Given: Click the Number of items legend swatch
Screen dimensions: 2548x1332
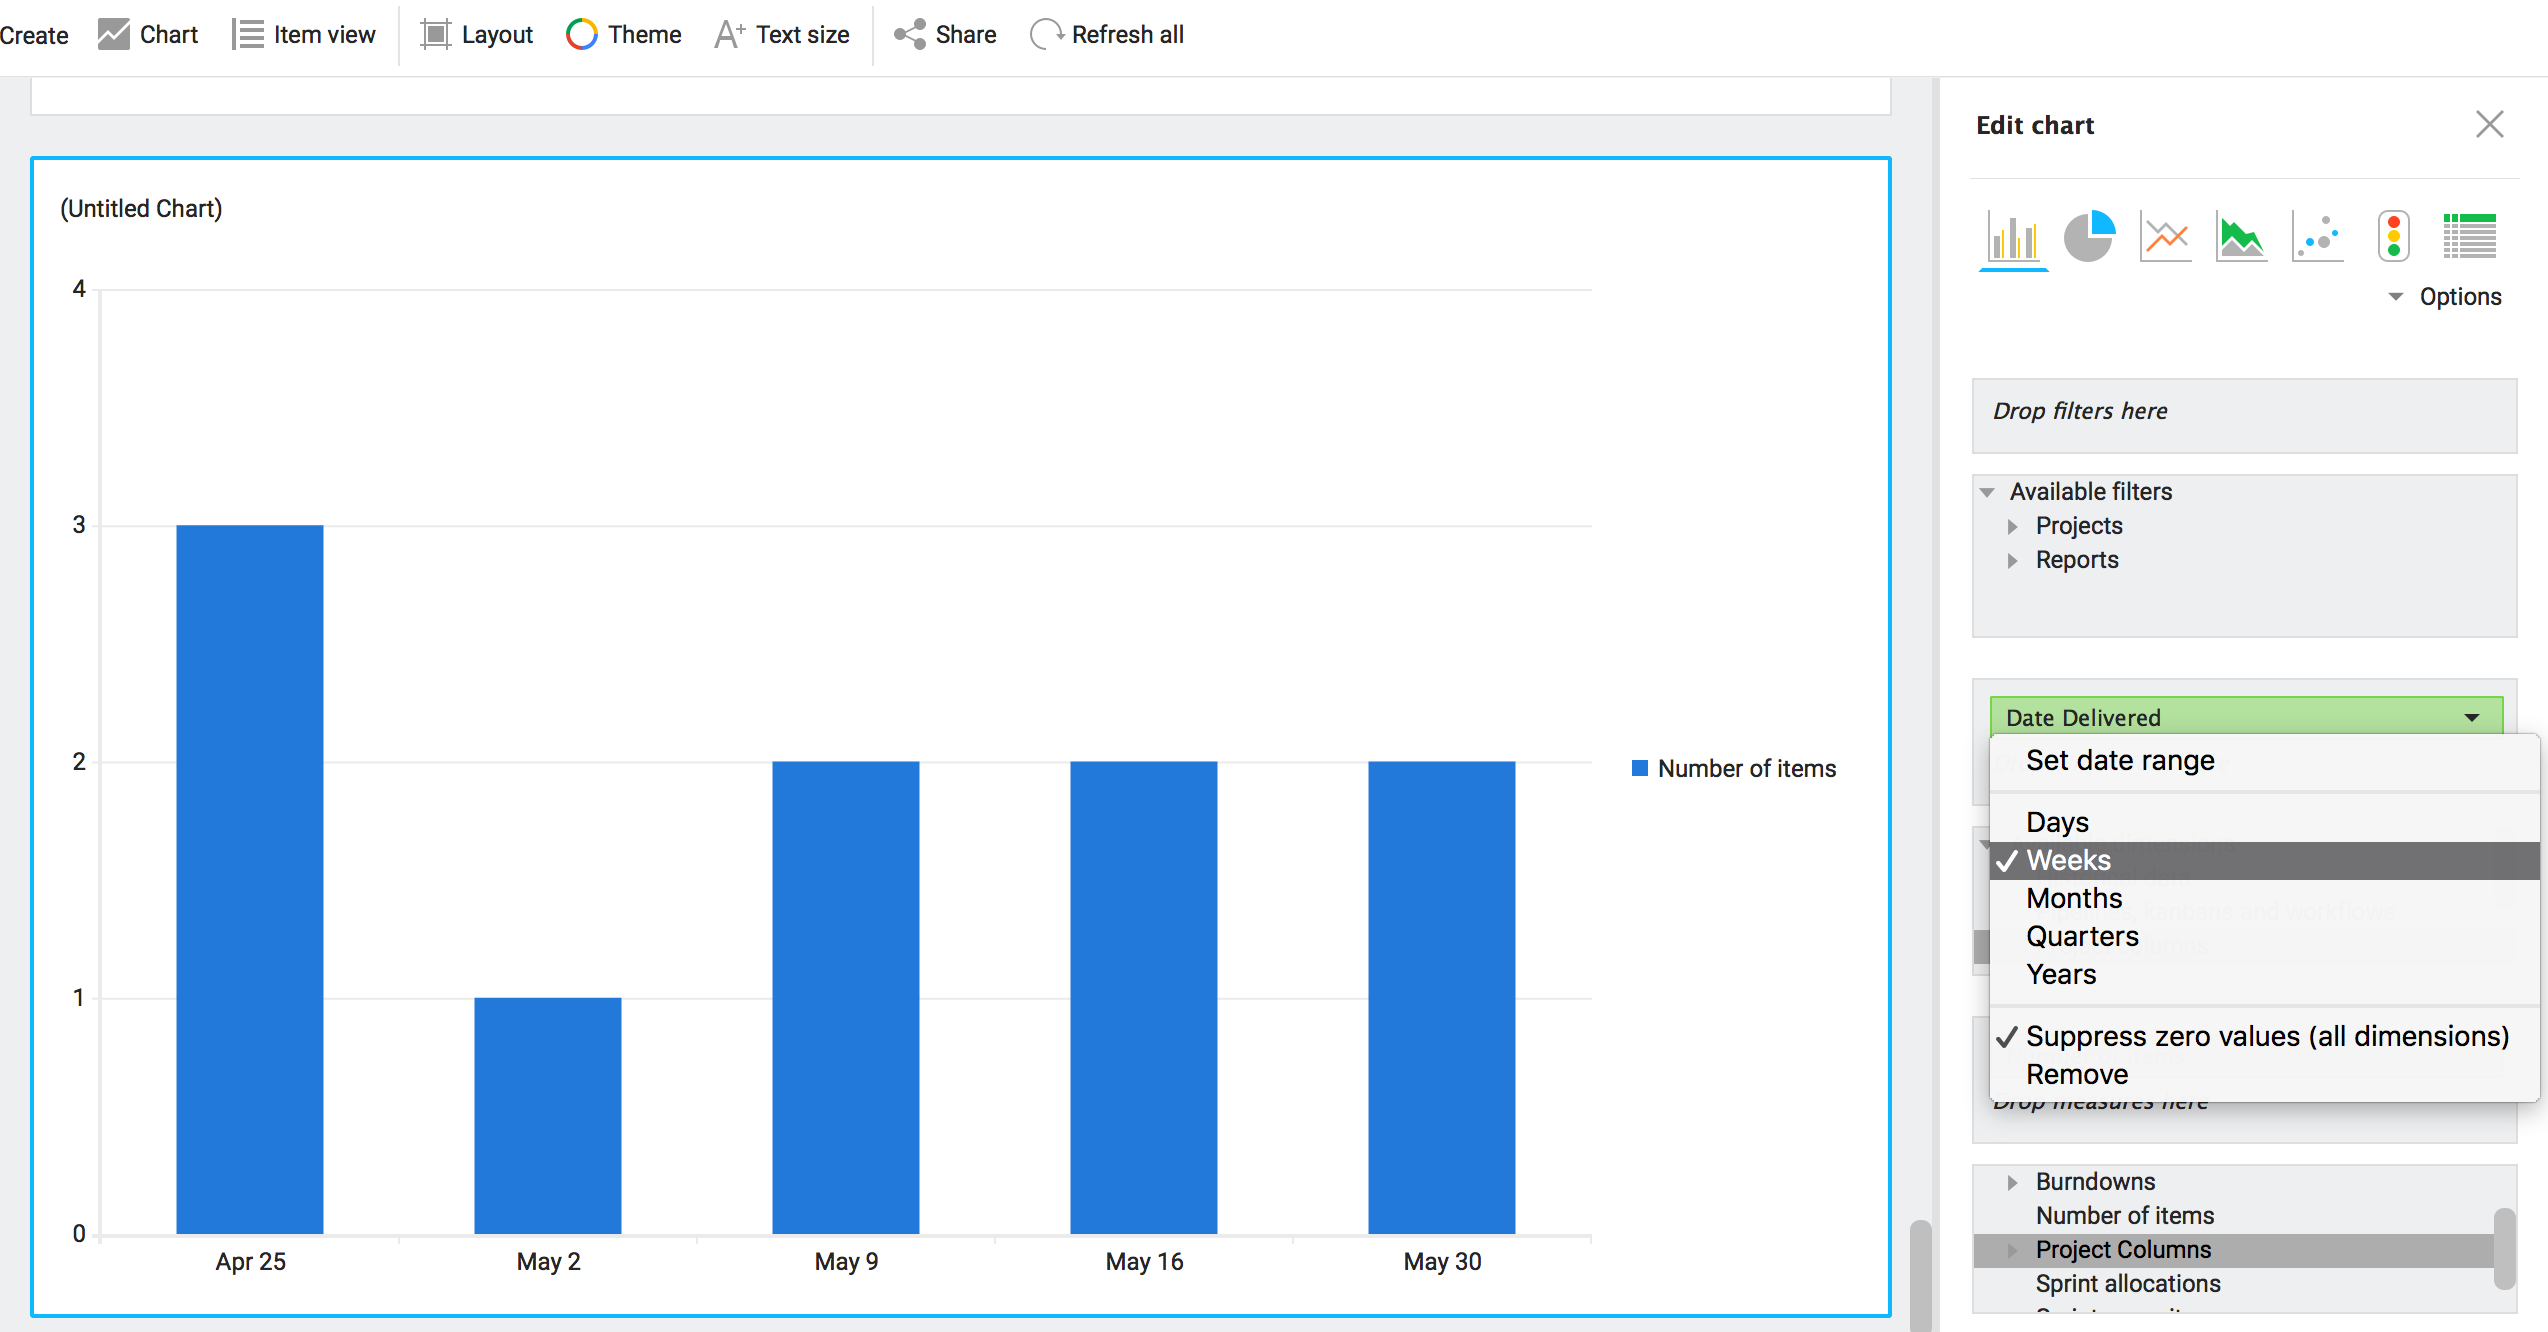Looking at the screenshot, I should point(1640,768).
